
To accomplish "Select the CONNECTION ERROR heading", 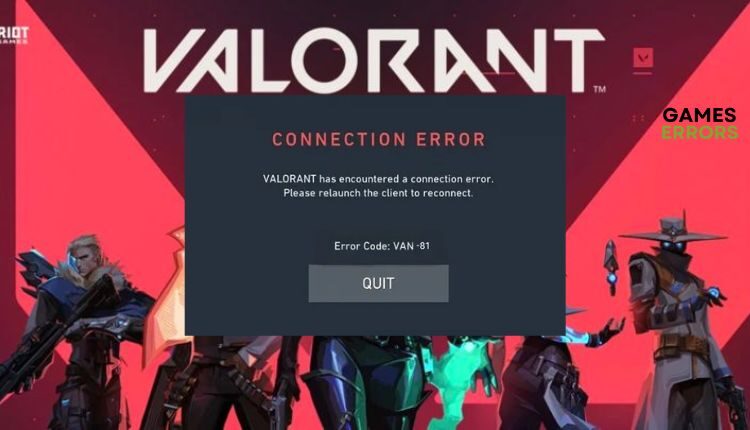I will point(379,139).
